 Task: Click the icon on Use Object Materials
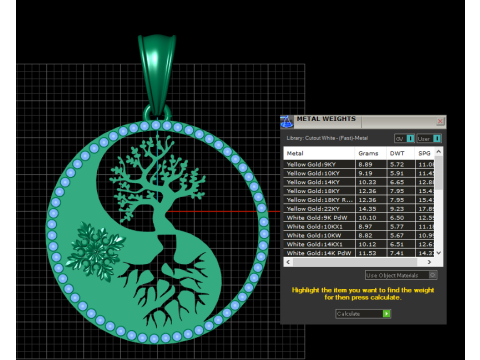coord(432,275)
